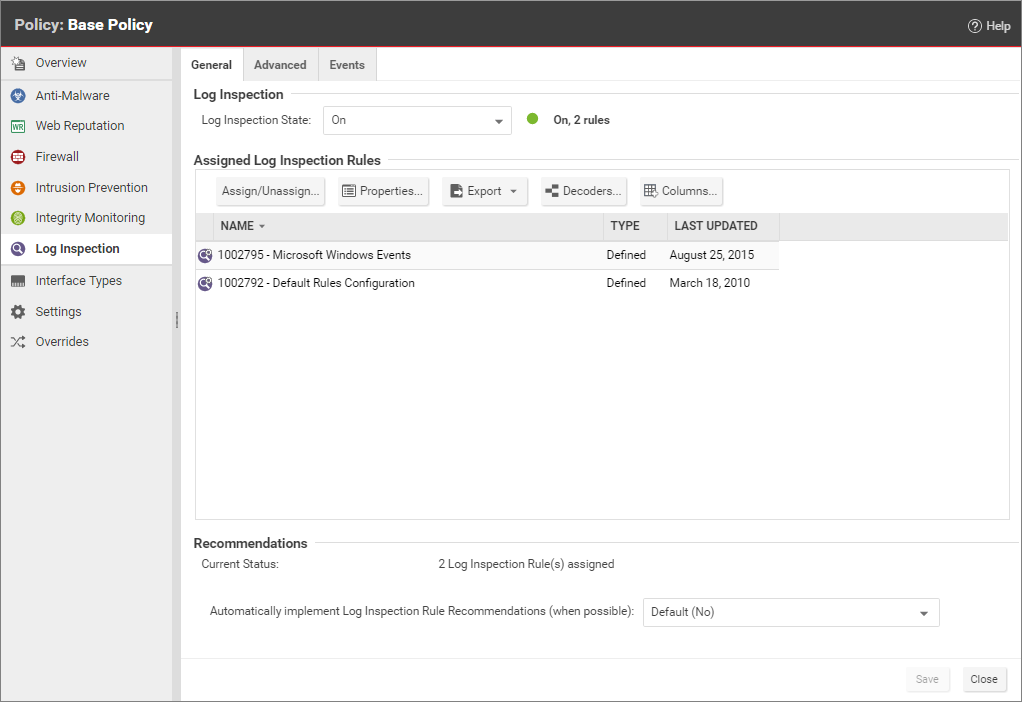Sort by the NAME column header
The width and height of the screenshot is (1022, 702).
click(237, 226)
